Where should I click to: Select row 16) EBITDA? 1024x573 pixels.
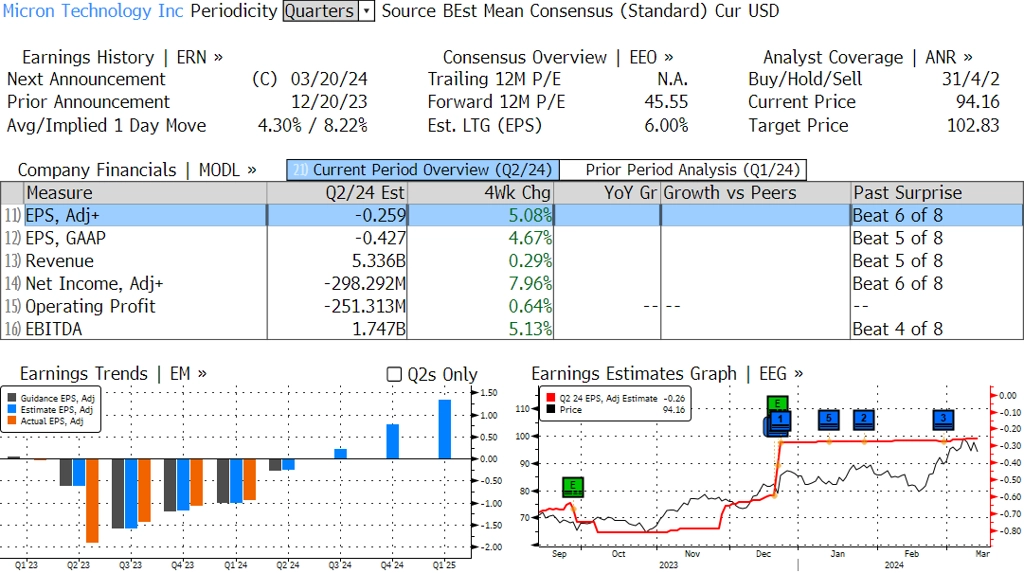click(x=512, y=329)
